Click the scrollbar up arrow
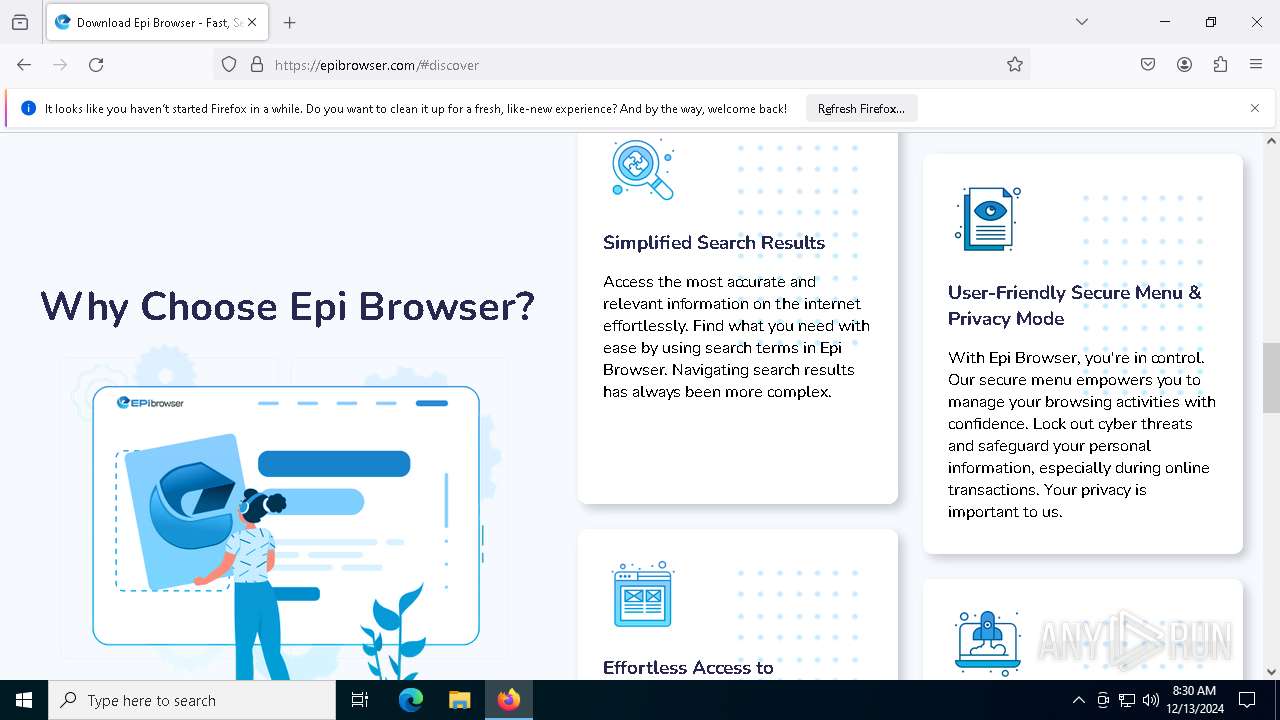The width and height of the screenshot is (1280, 720). tap(1271, 141)
